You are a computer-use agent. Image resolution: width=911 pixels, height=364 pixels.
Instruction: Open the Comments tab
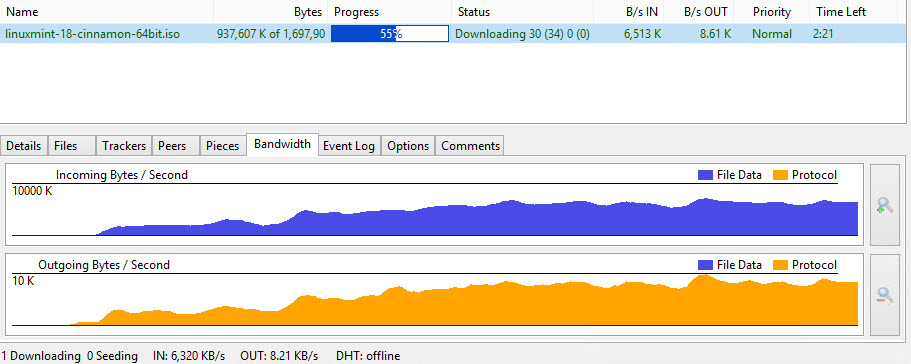pos(470,146)
